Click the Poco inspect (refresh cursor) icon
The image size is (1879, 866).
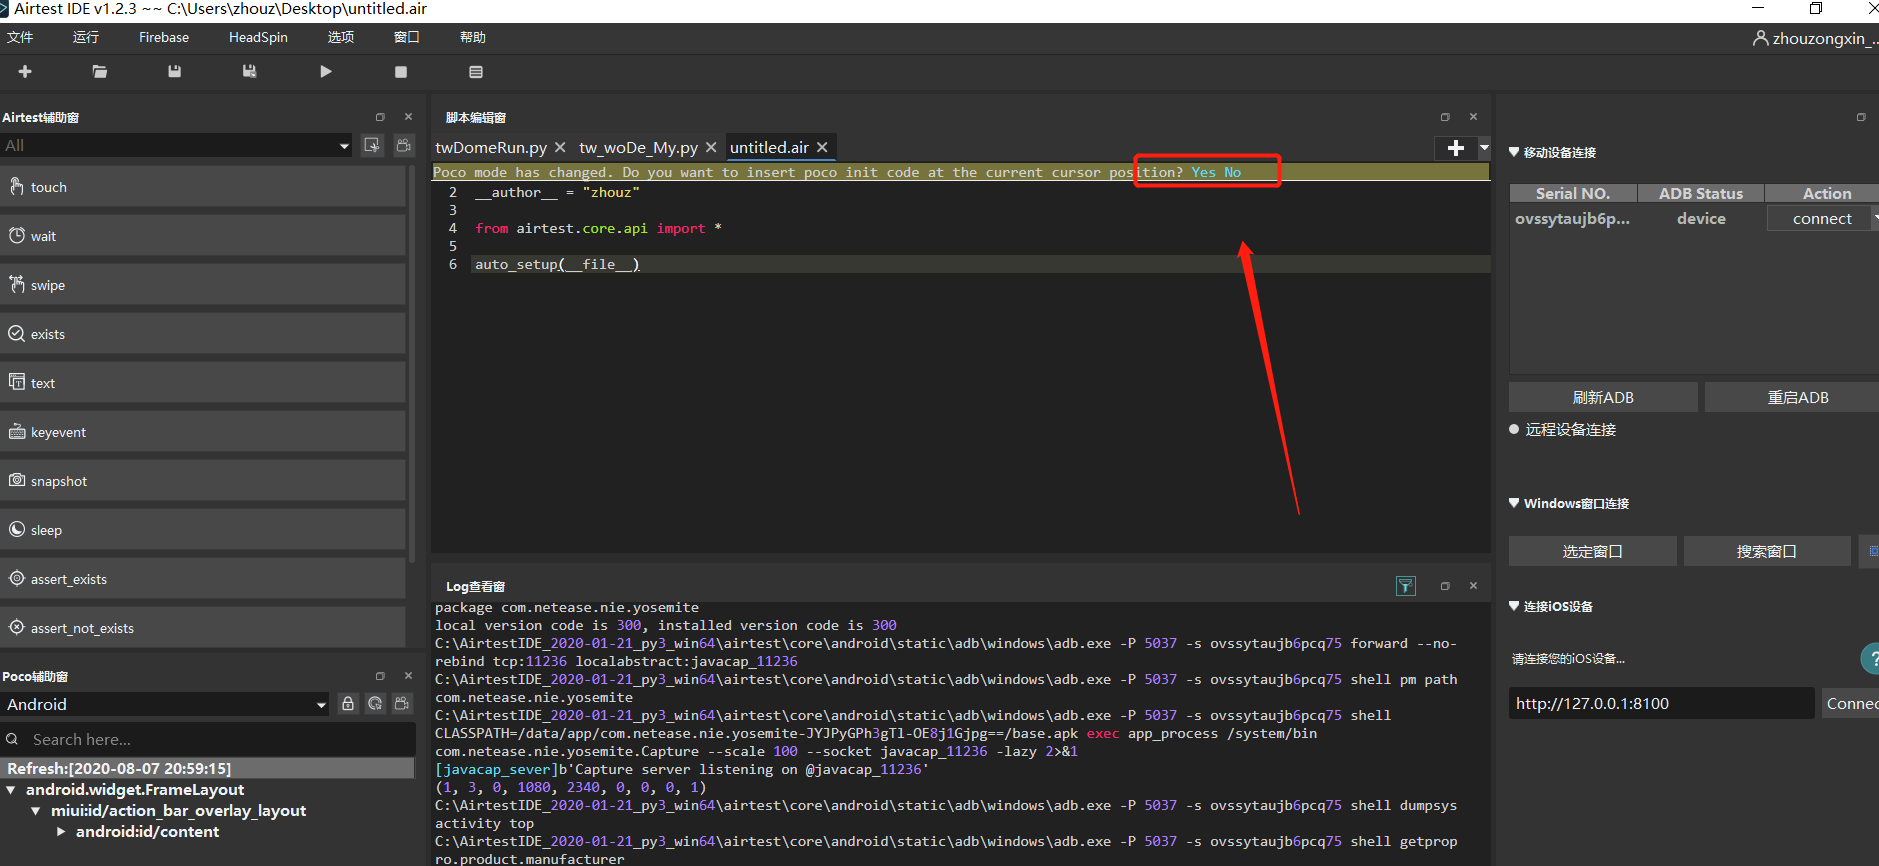(375, 704)
